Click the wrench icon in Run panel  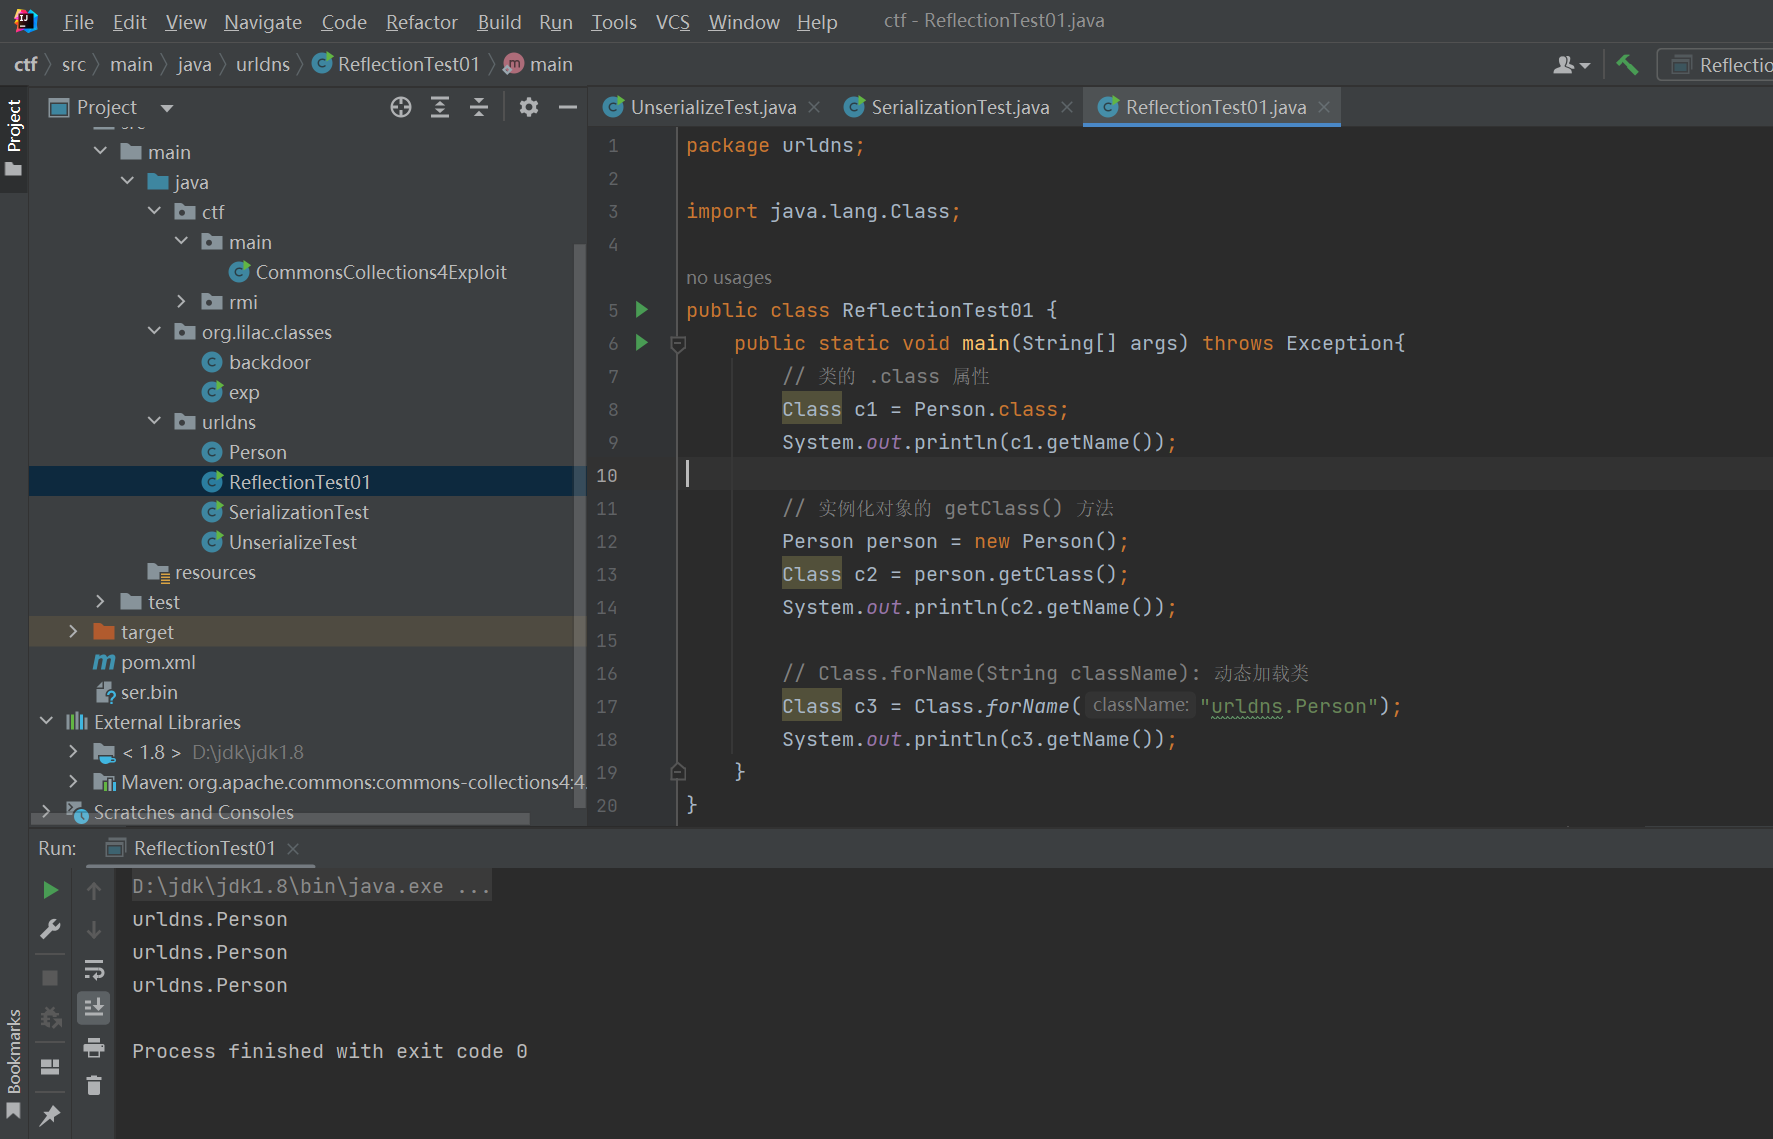click(50, 929)
